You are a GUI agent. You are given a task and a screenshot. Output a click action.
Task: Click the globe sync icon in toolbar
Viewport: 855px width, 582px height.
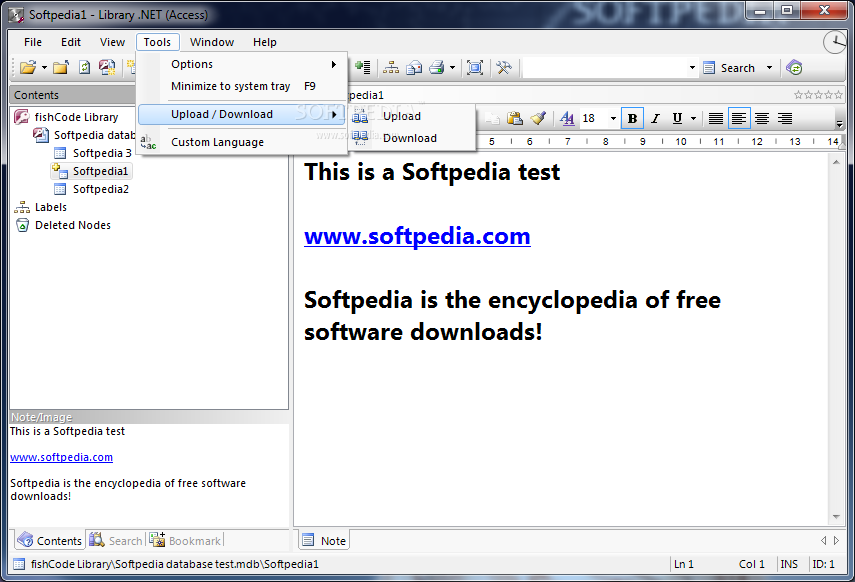click(x=794, y=68)
